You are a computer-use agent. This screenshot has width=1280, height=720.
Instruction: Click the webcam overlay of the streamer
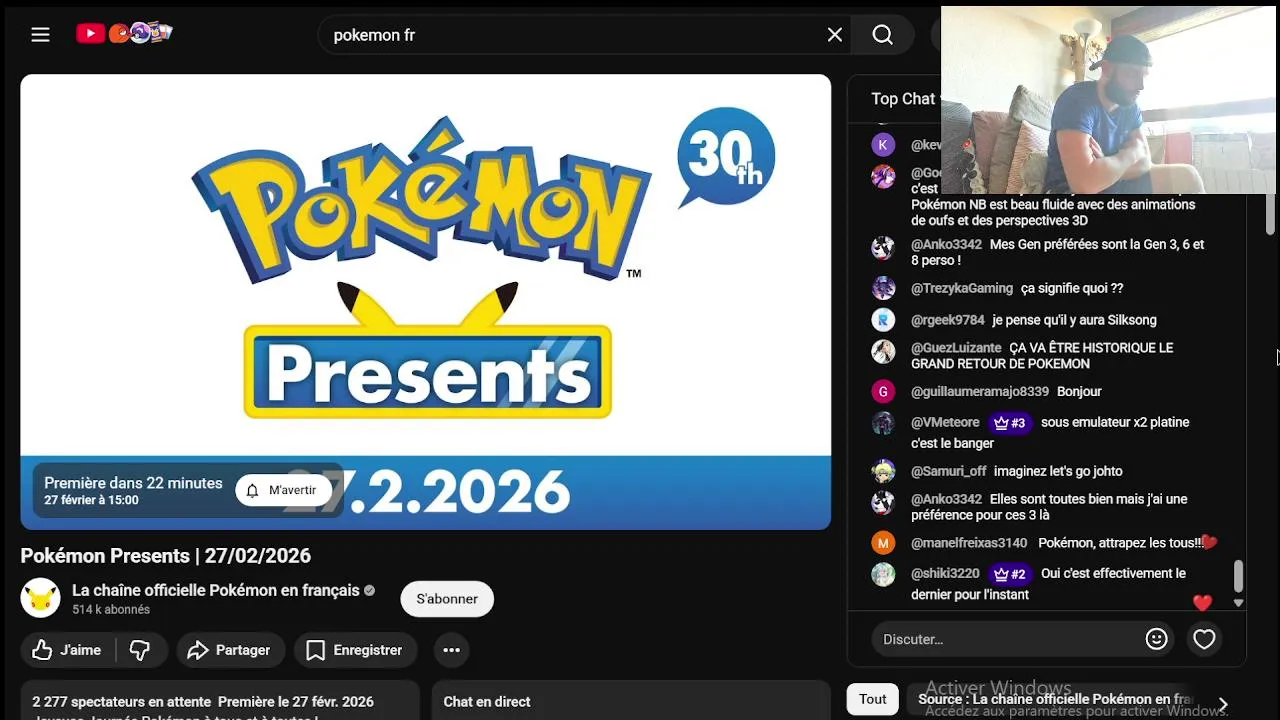tap(1108, 100)
